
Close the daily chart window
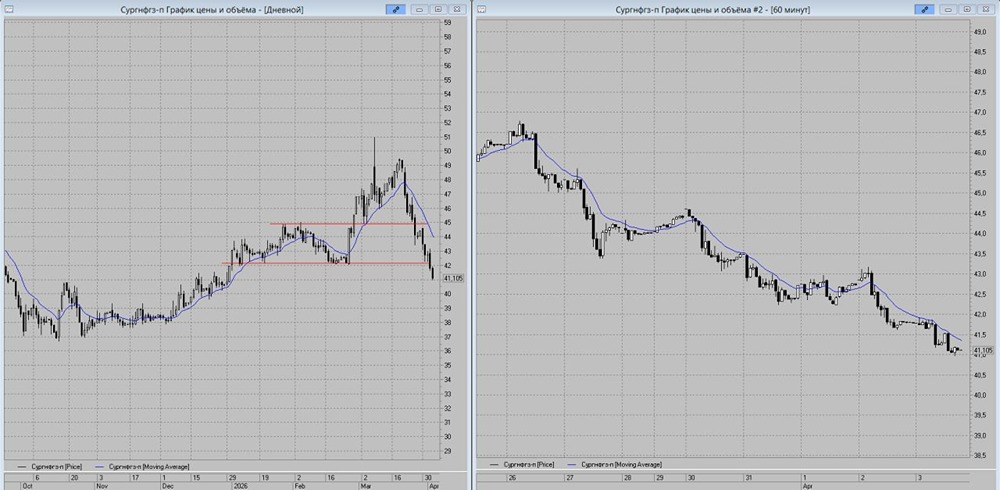coord(457,9)
